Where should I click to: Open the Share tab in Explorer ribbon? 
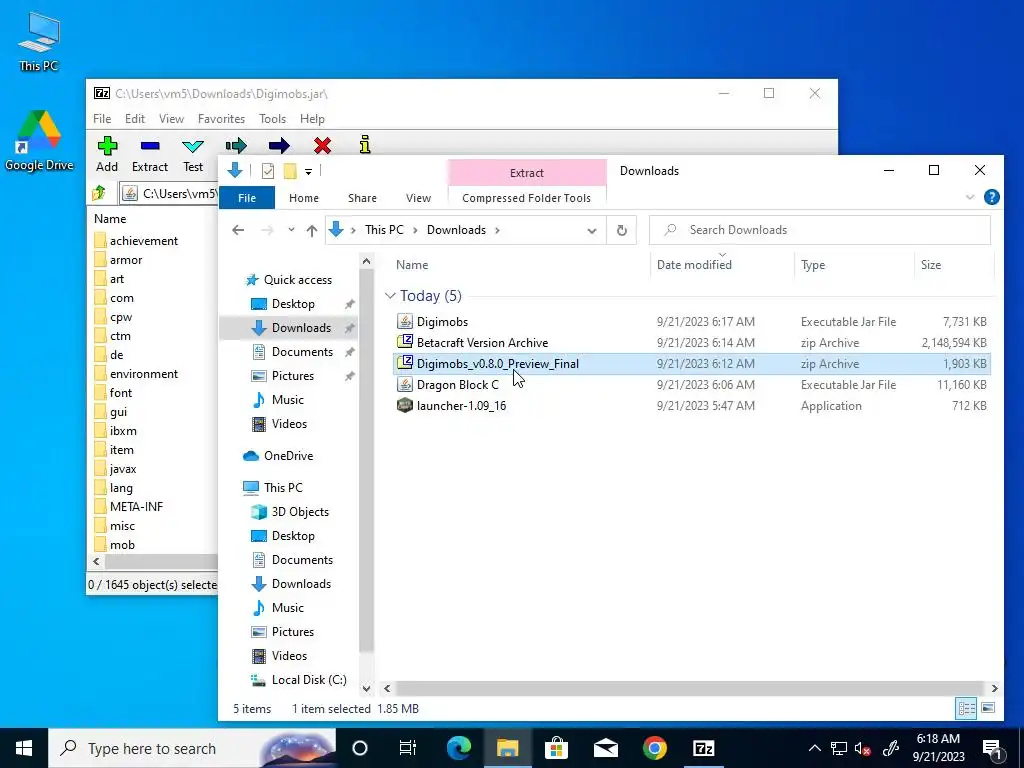click(x=362, y=198)
